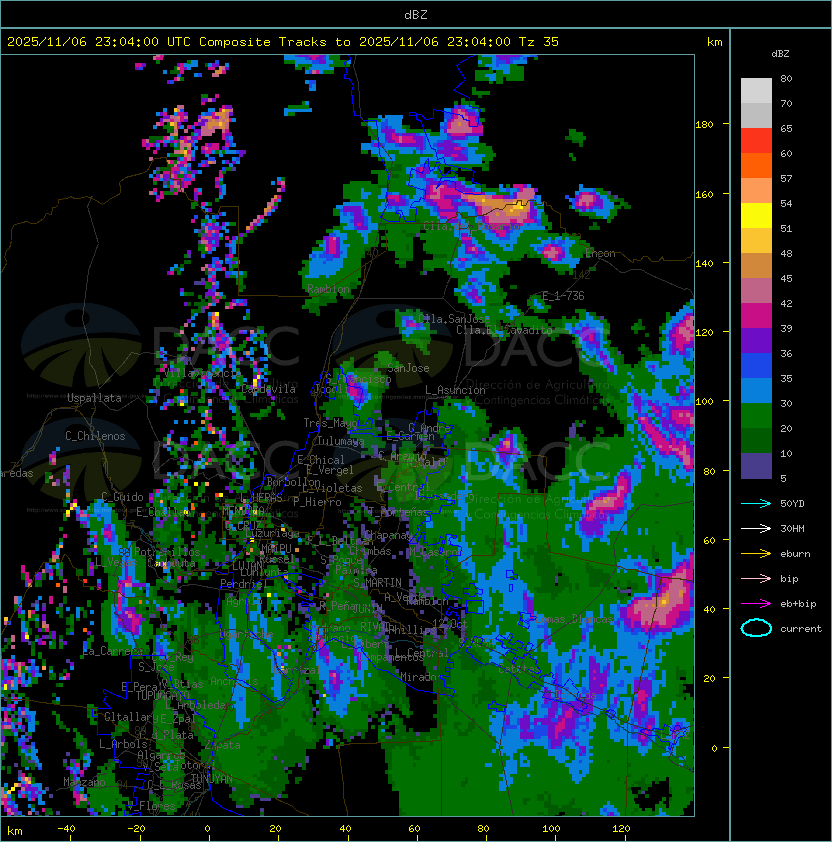Pick the bright green swatch below 30 dBZ
Image resolution: width=832 pixels, height=842 pixels.
coord(756,416)
